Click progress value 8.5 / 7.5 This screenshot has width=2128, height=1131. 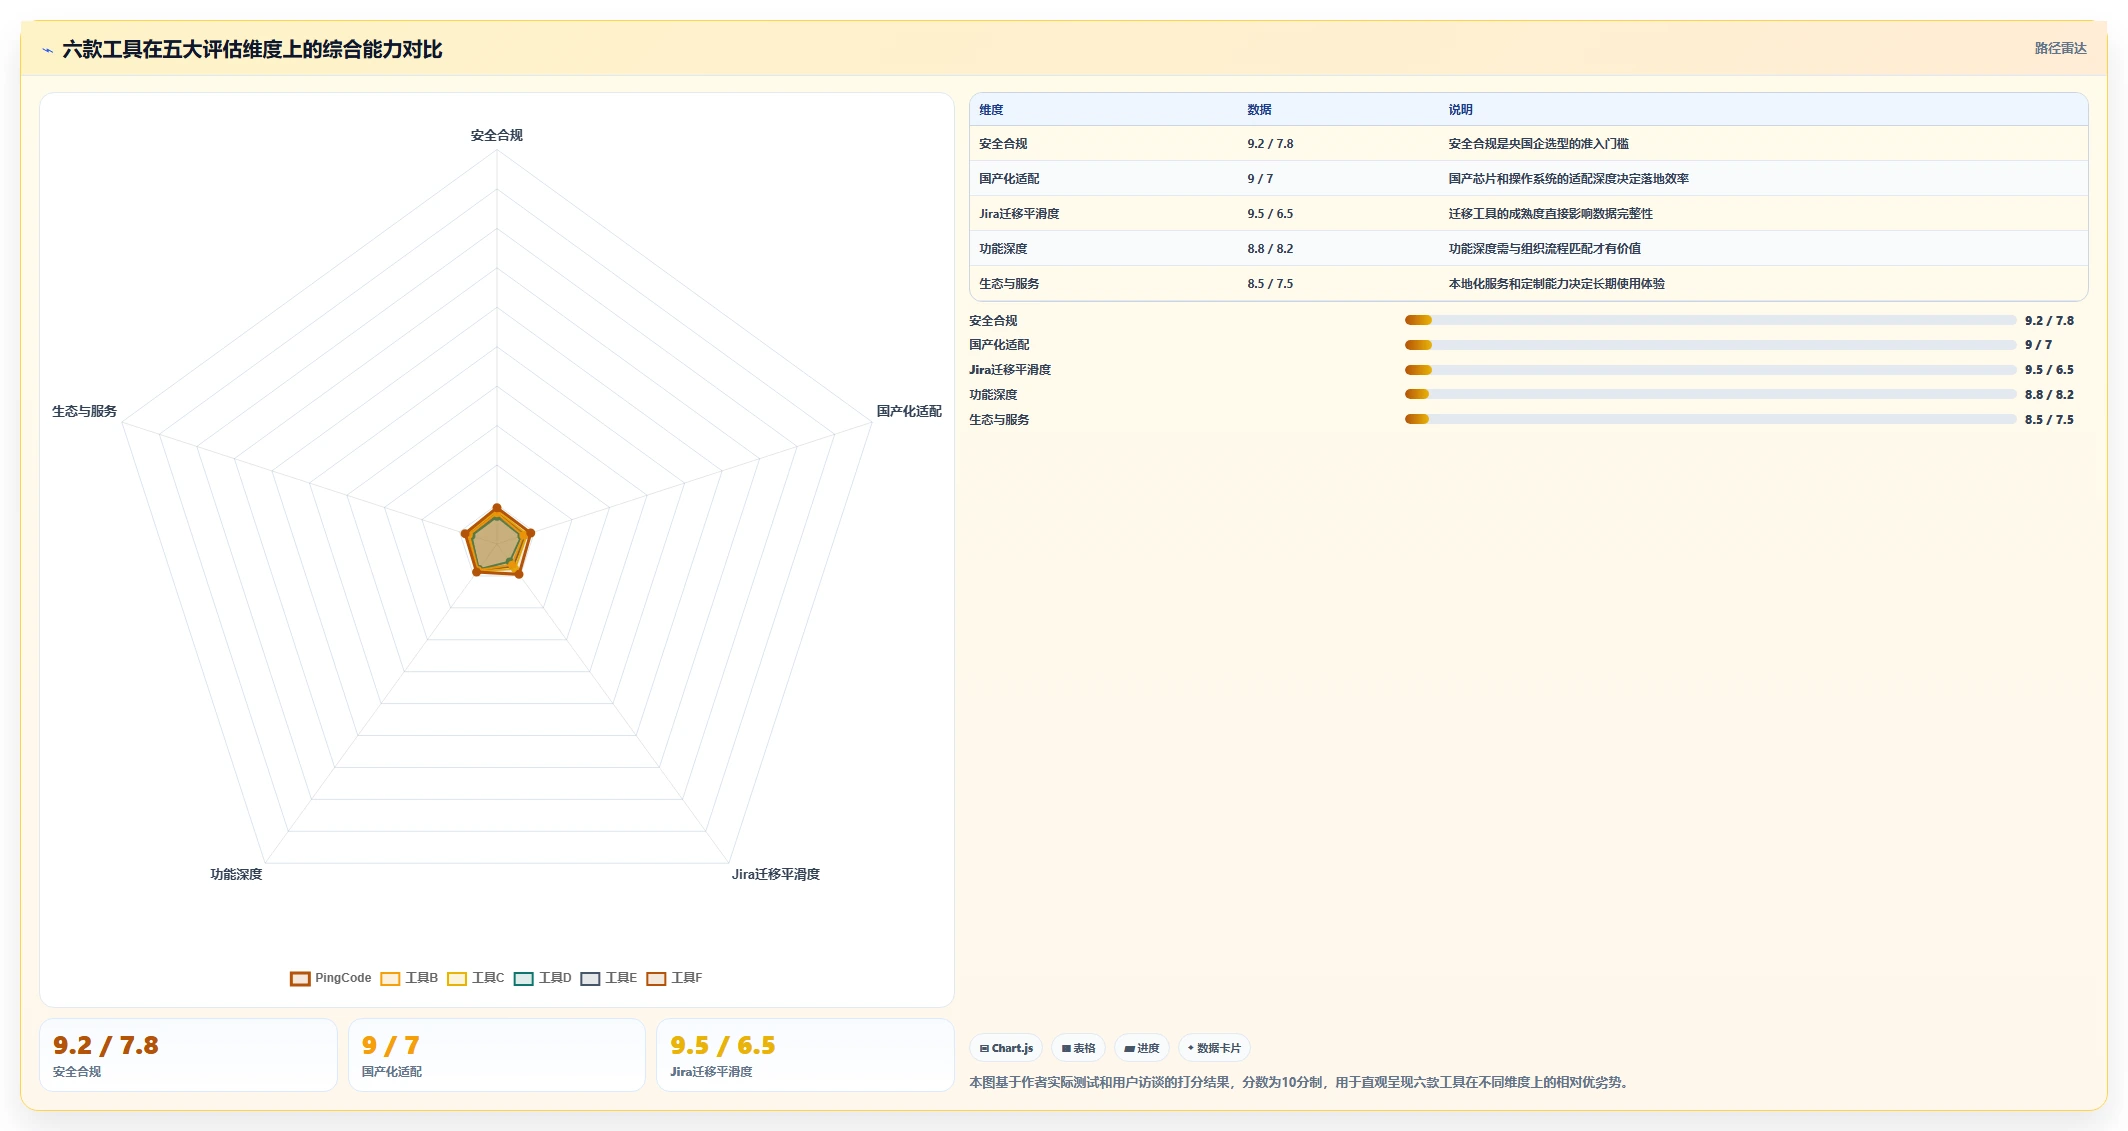tap(2049, 420)
